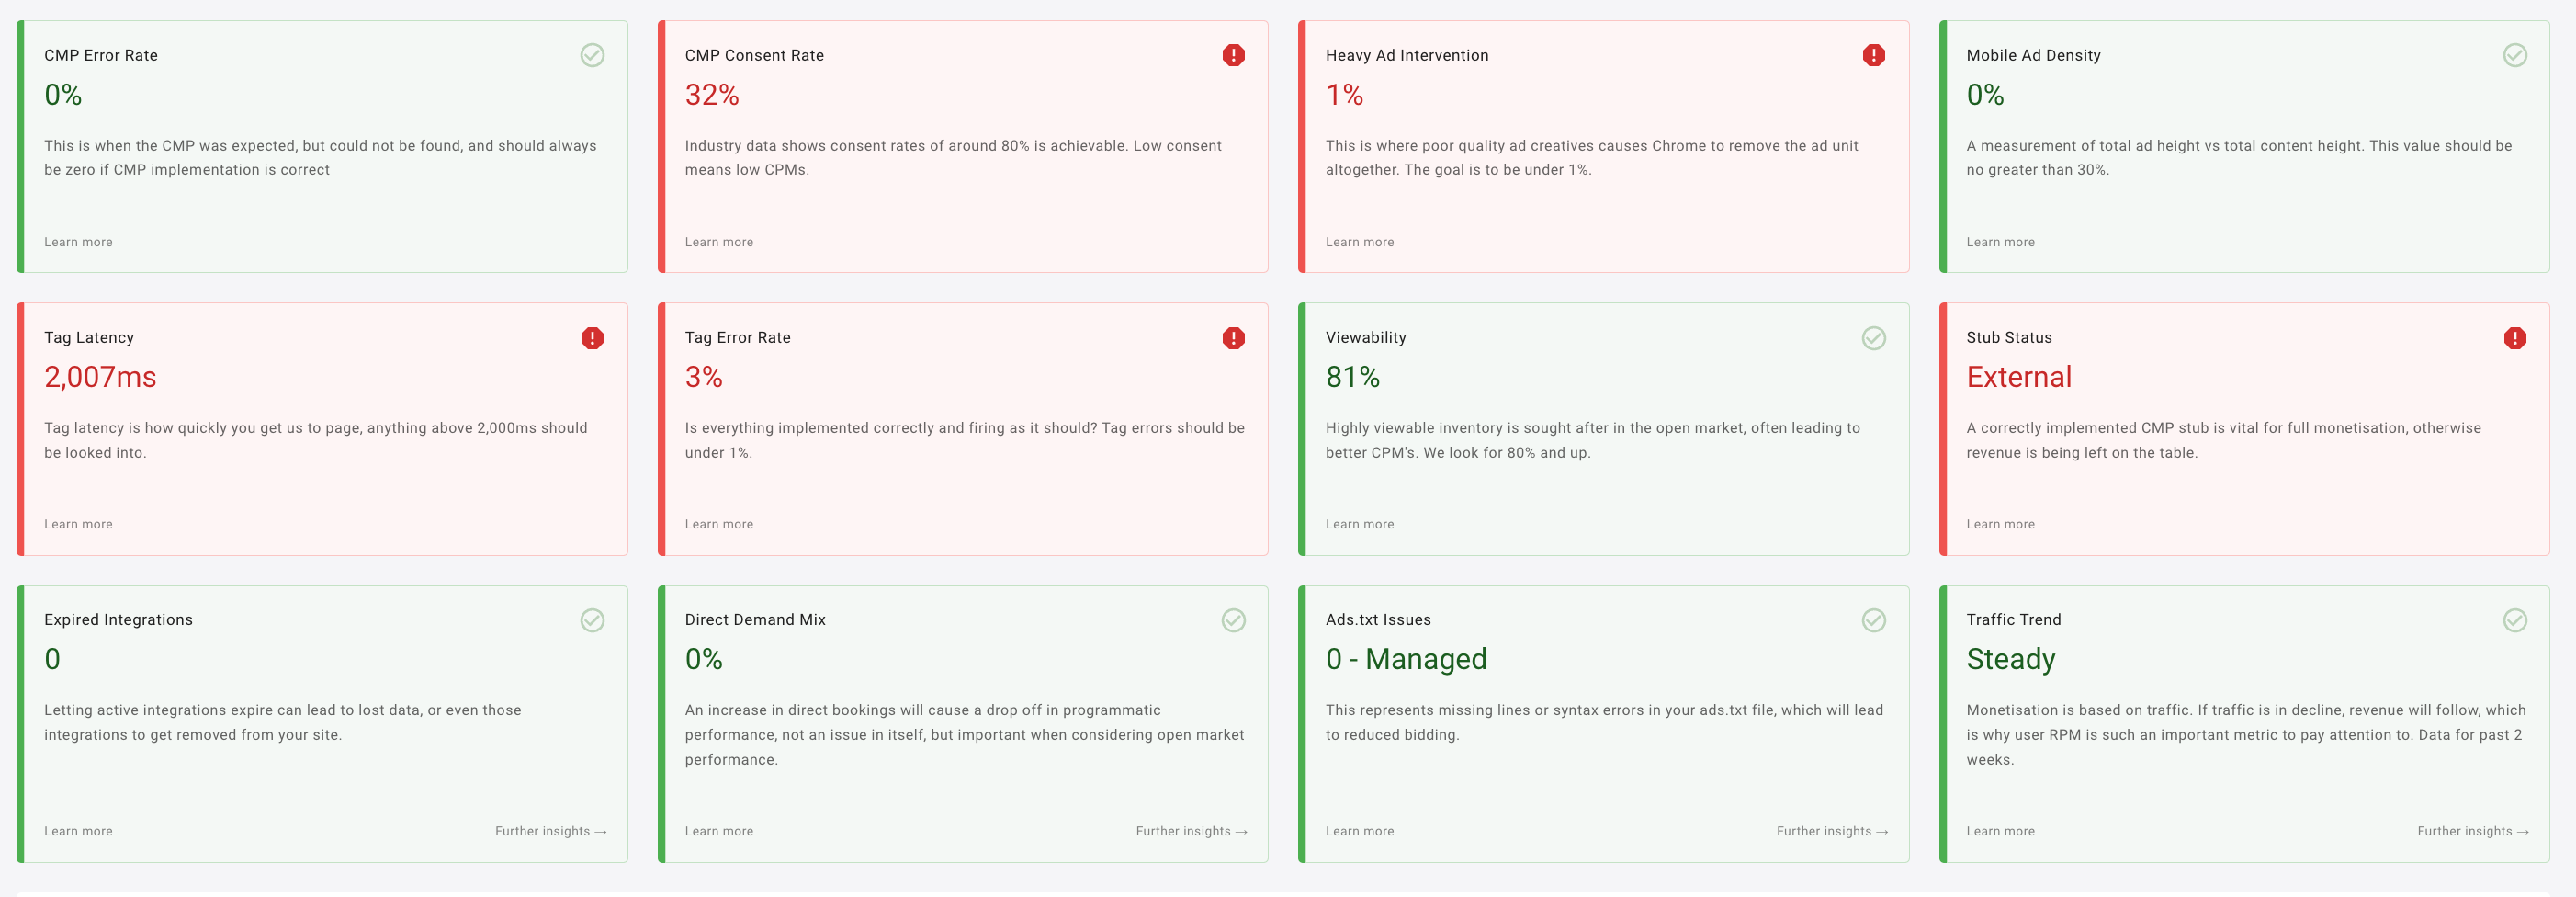Click the Viewability checkmark status icon
Screen dimensions: 2576x897
(1873, 338)
